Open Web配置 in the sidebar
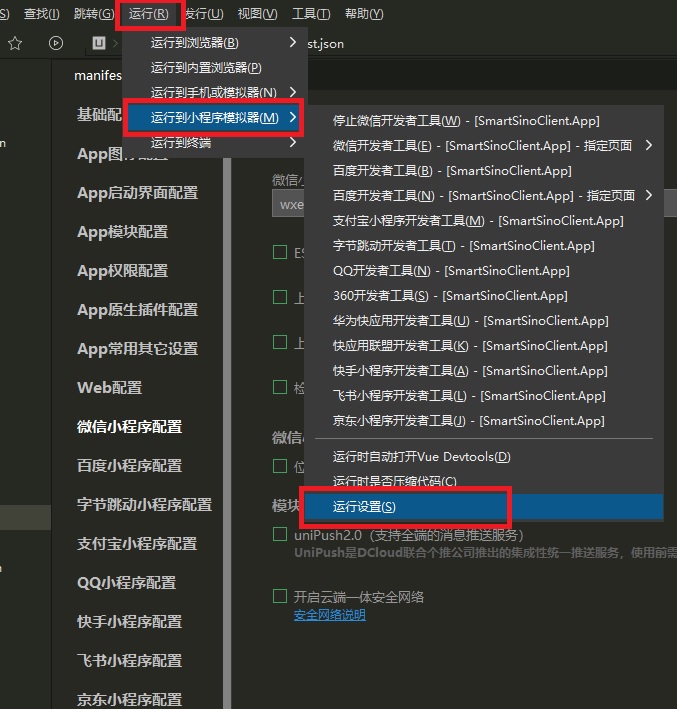This screenshot has width=677, height=709. 109,388
